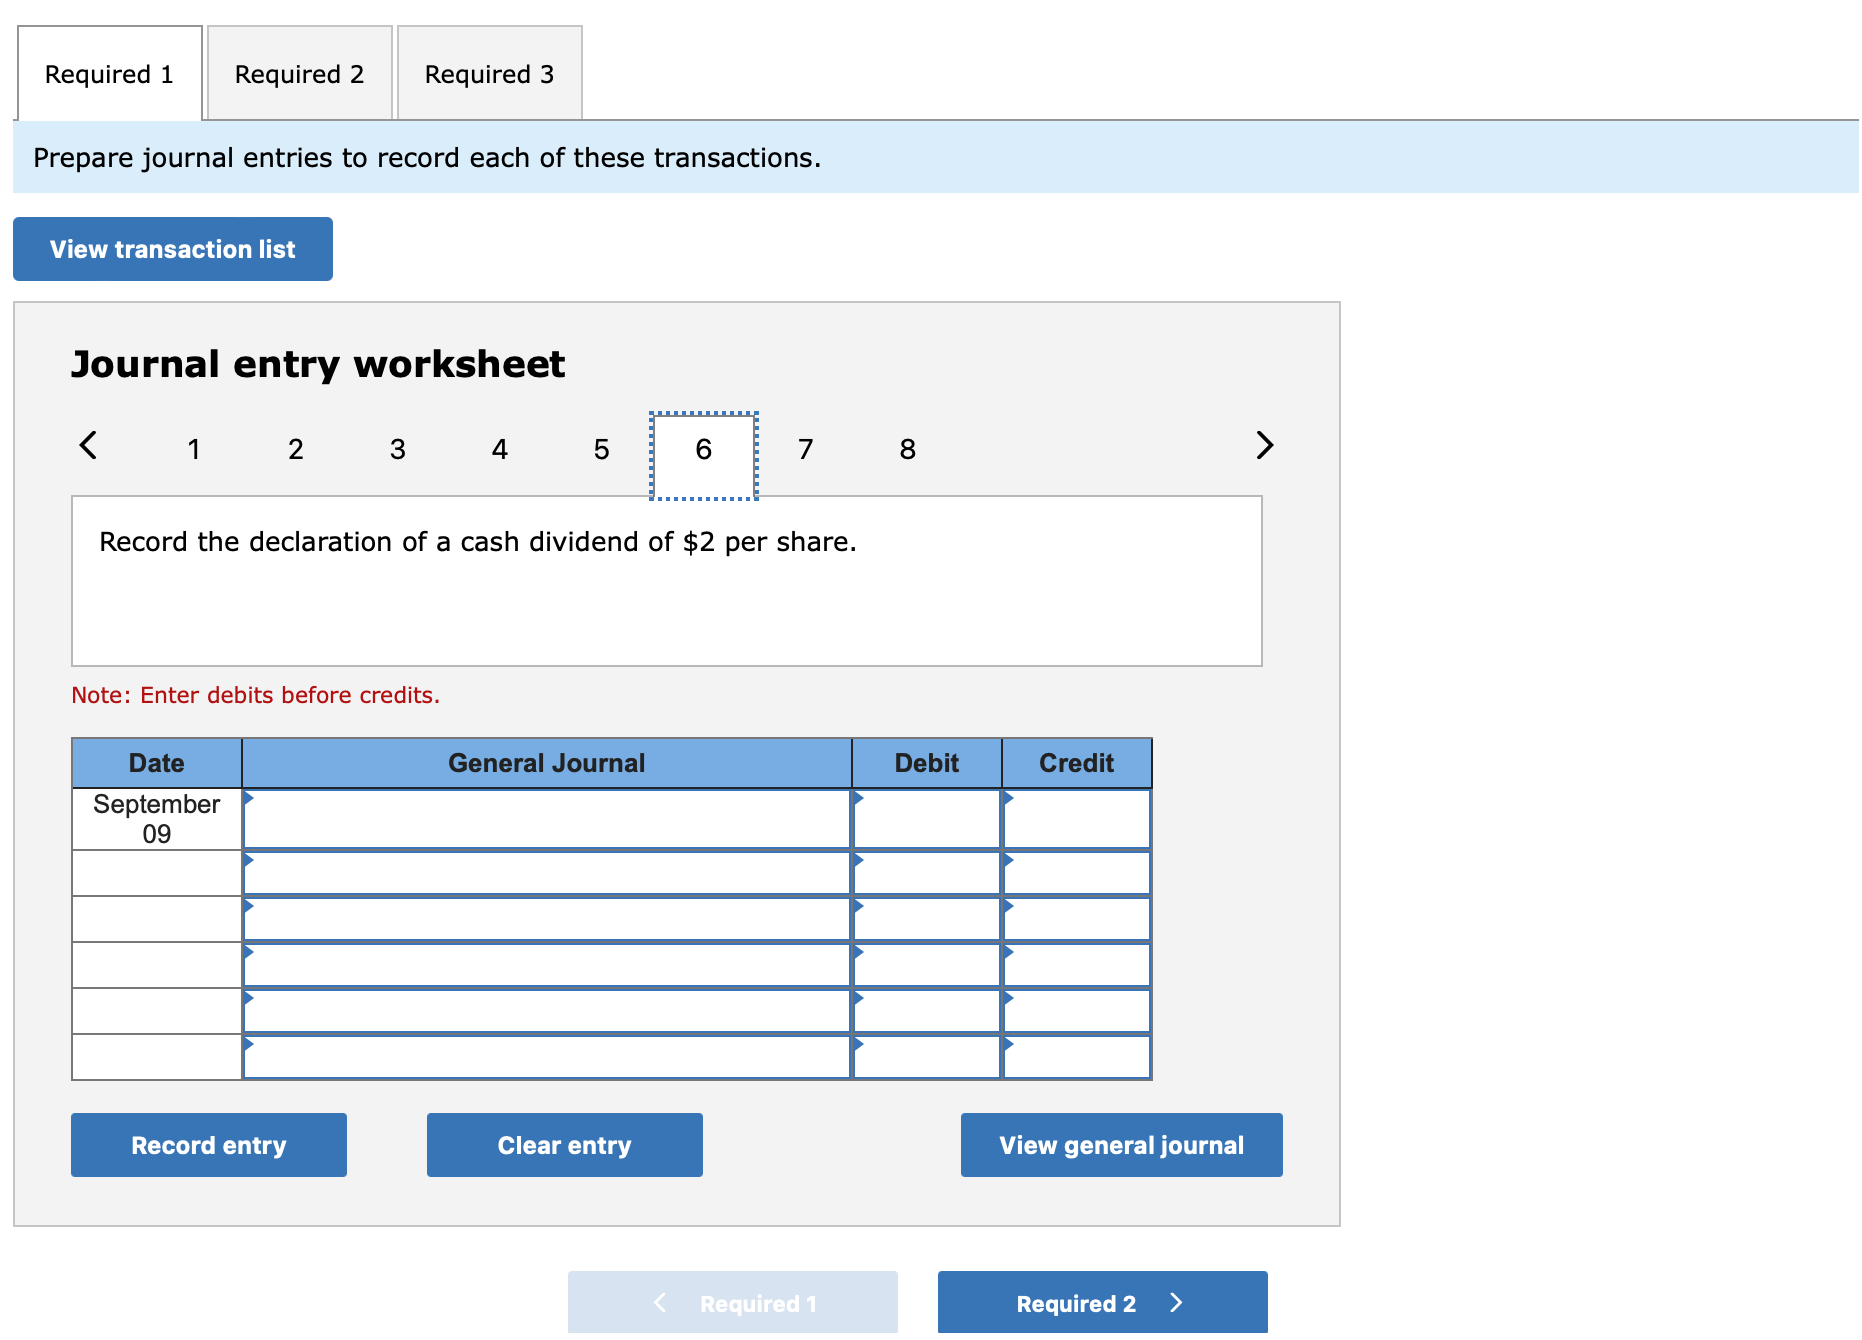Click the Credit column header
The height and width of the screenshot is (1340, 1862).
(x=1077, y=763)
